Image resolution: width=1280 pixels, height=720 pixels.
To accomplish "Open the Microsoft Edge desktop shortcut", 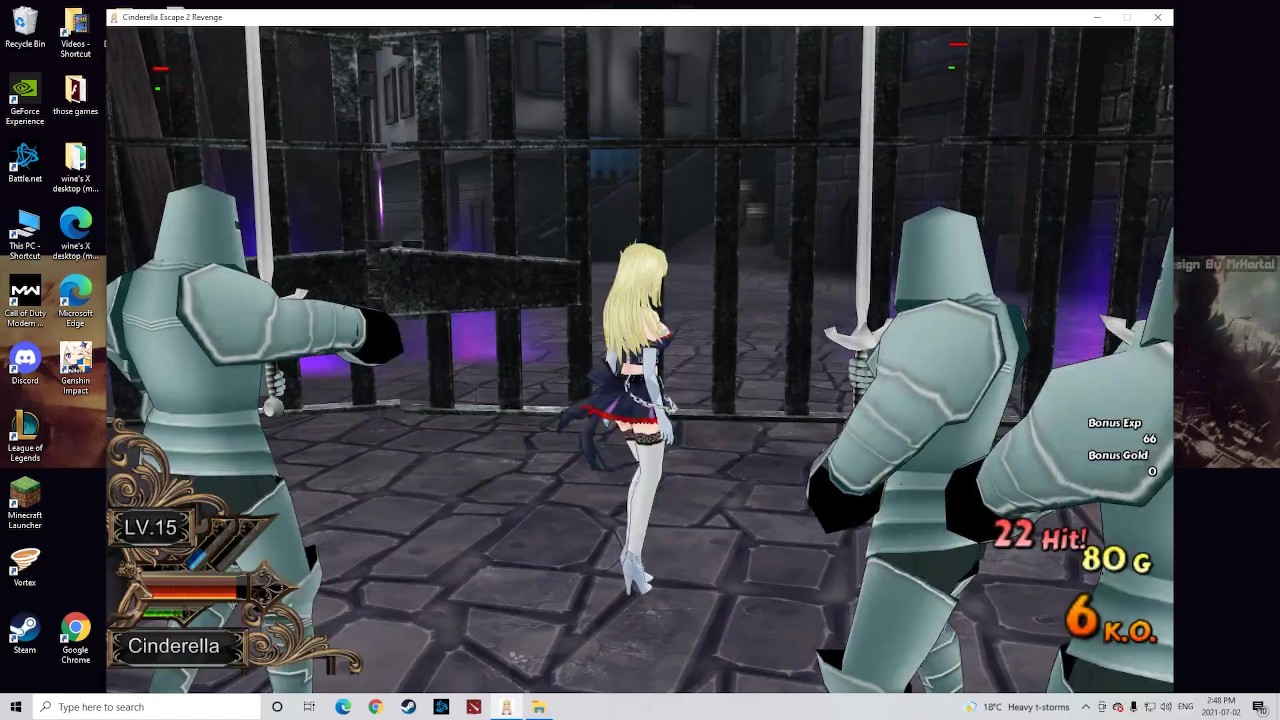I will tap(75, 302).
